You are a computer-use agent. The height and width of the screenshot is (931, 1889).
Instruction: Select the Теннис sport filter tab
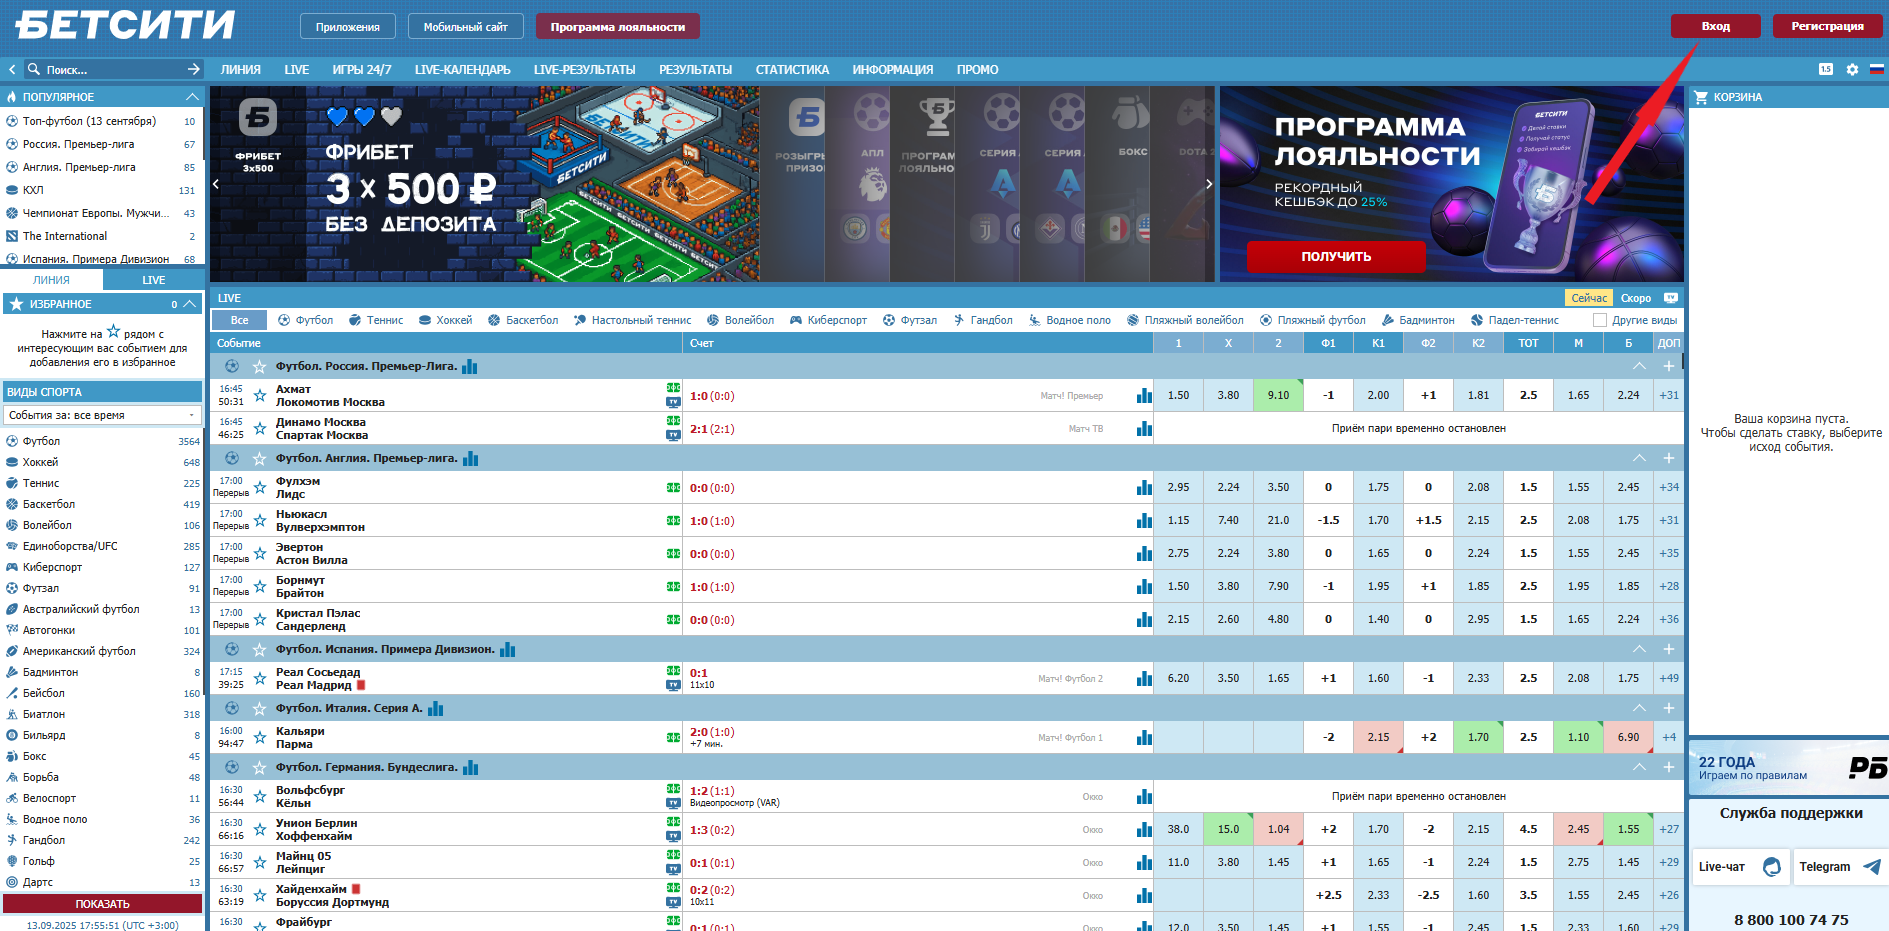(376, 320)
